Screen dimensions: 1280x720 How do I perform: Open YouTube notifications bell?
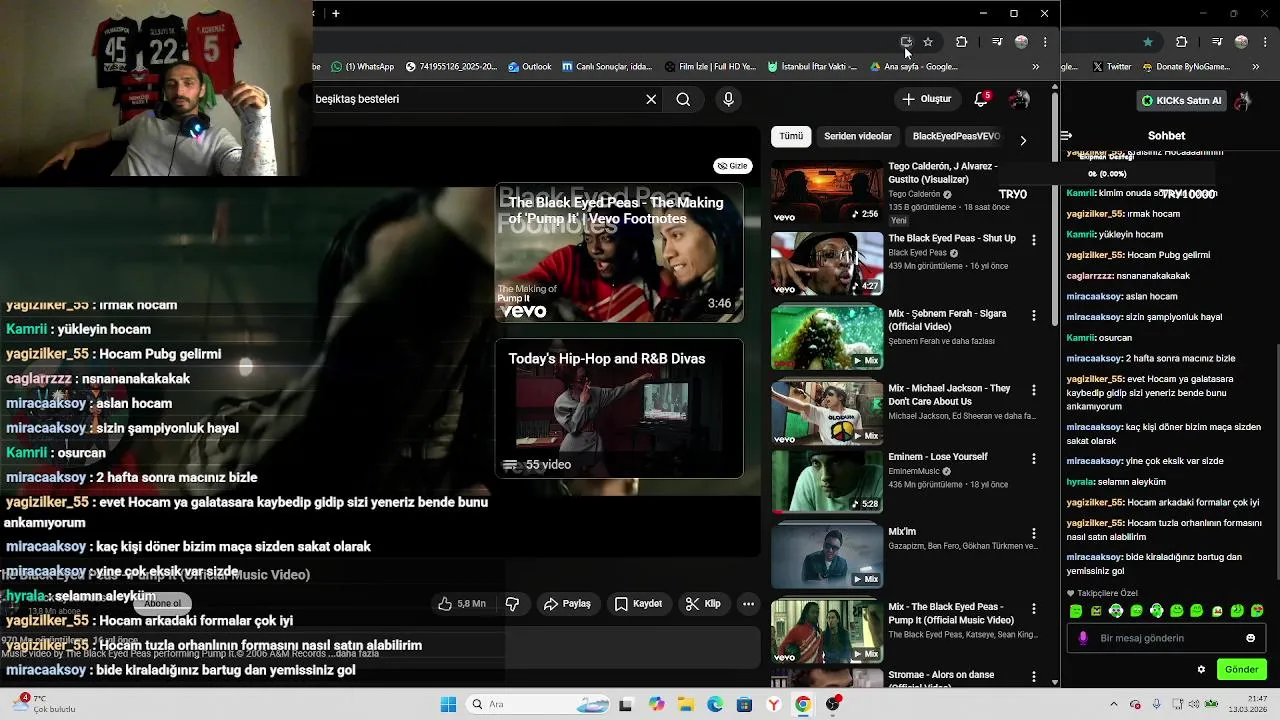tap(981, 99)
